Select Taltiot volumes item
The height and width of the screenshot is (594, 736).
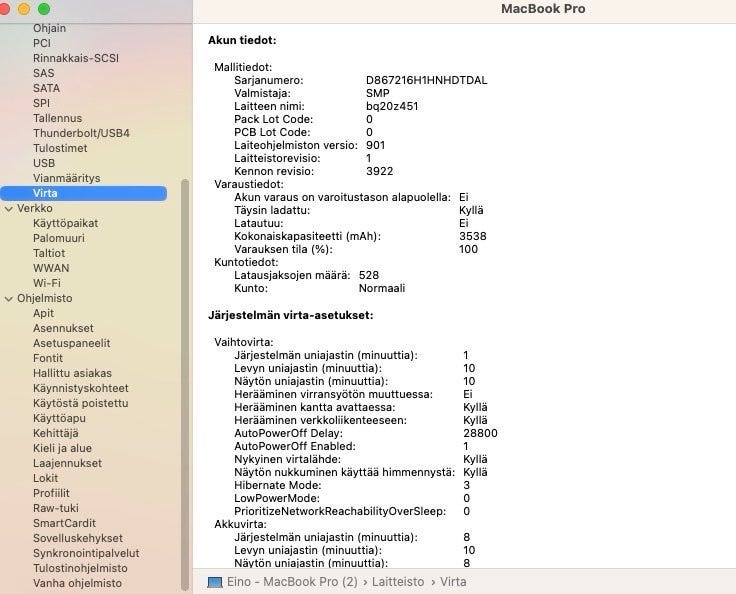pyautogui.click(x=49, y=254)
